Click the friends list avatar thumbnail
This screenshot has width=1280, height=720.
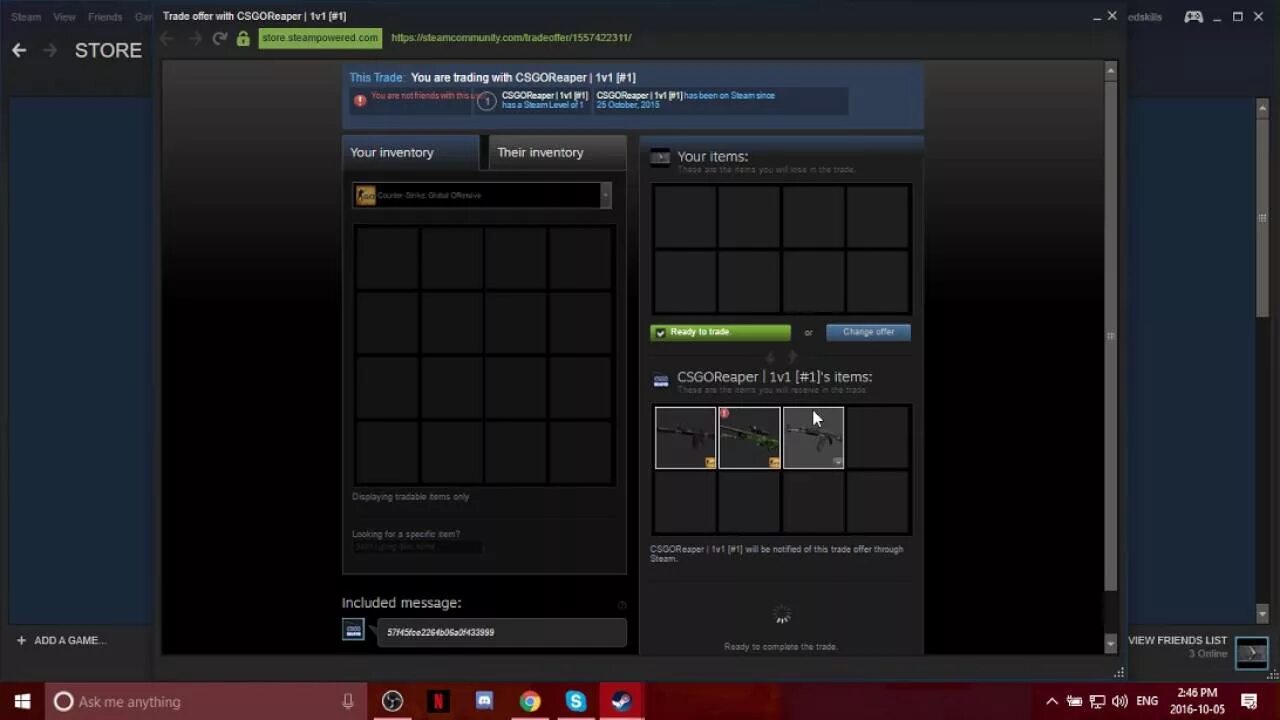point(1251,653)
